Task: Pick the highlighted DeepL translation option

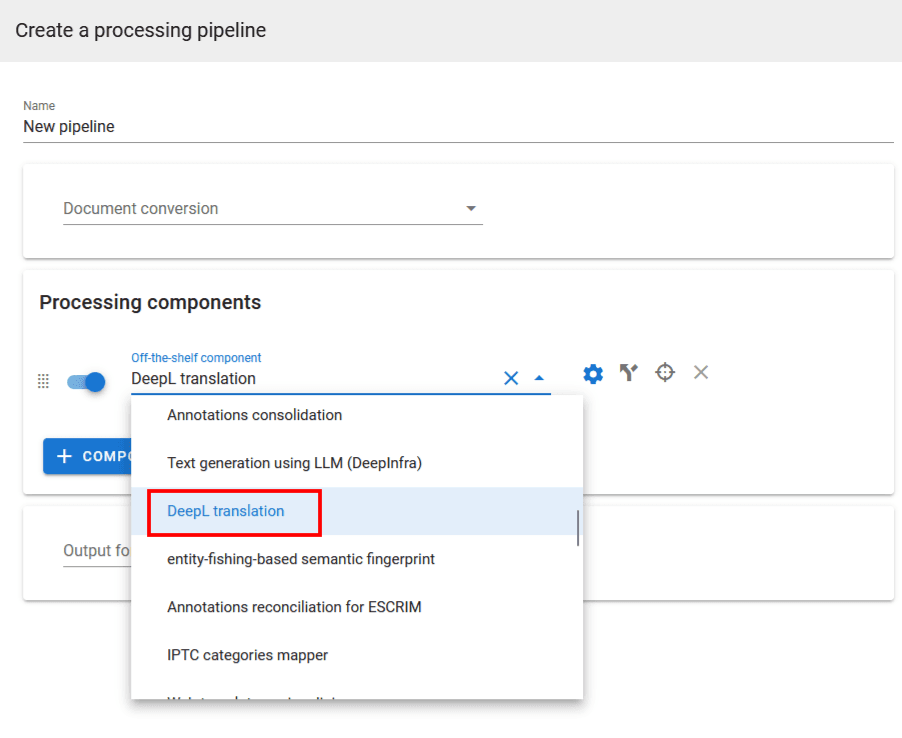Action: point(226,511)
